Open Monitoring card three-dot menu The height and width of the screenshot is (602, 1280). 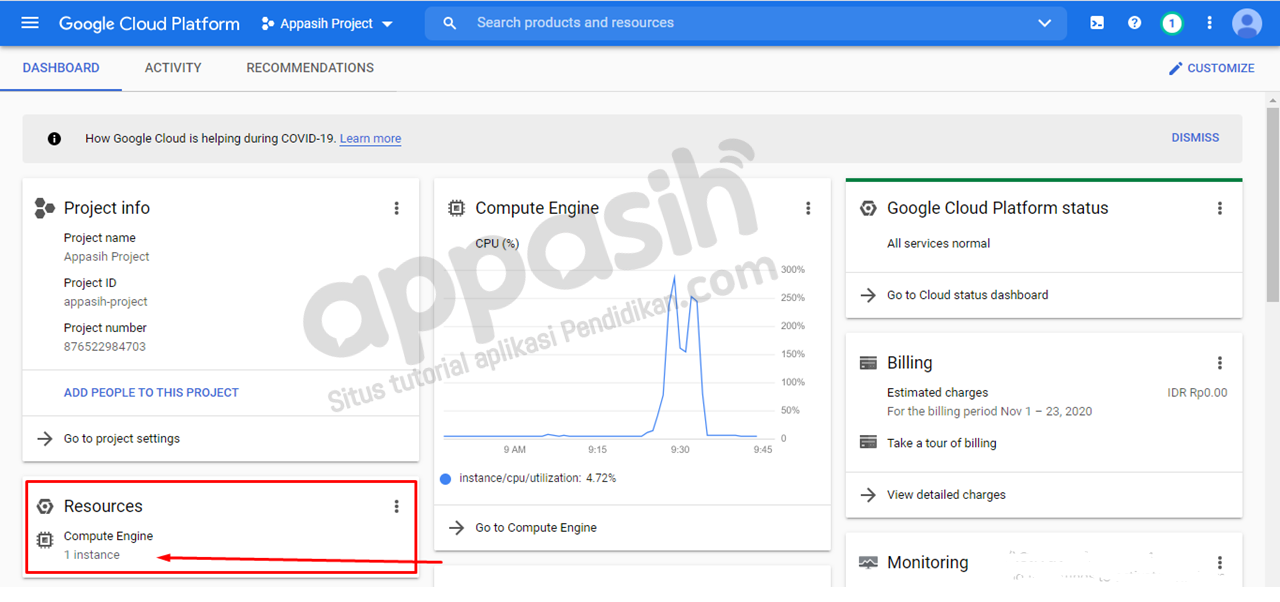1219,563
